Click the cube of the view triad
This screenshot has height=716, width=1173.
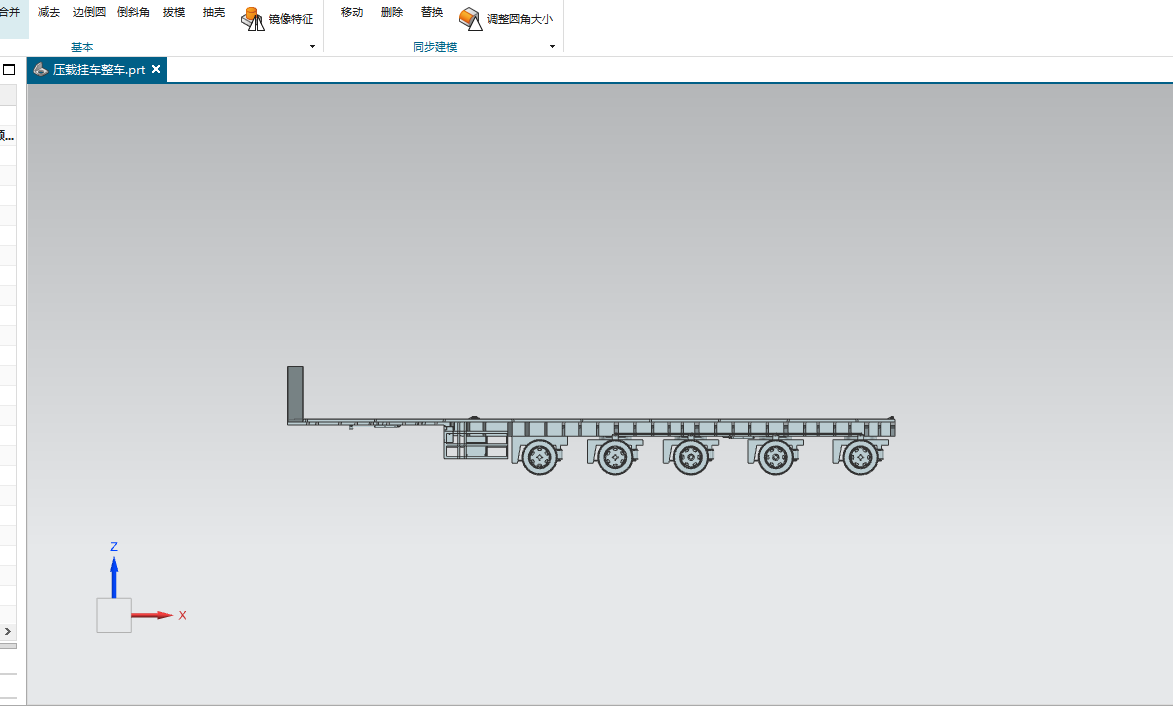[114, 615]
